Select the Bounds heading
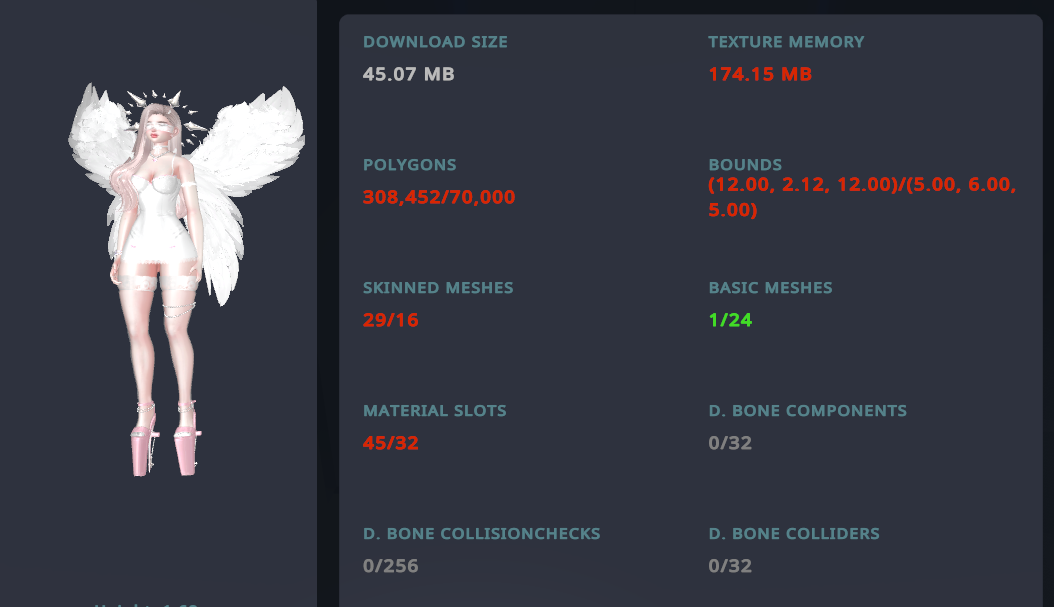 (x=745, y=165)
